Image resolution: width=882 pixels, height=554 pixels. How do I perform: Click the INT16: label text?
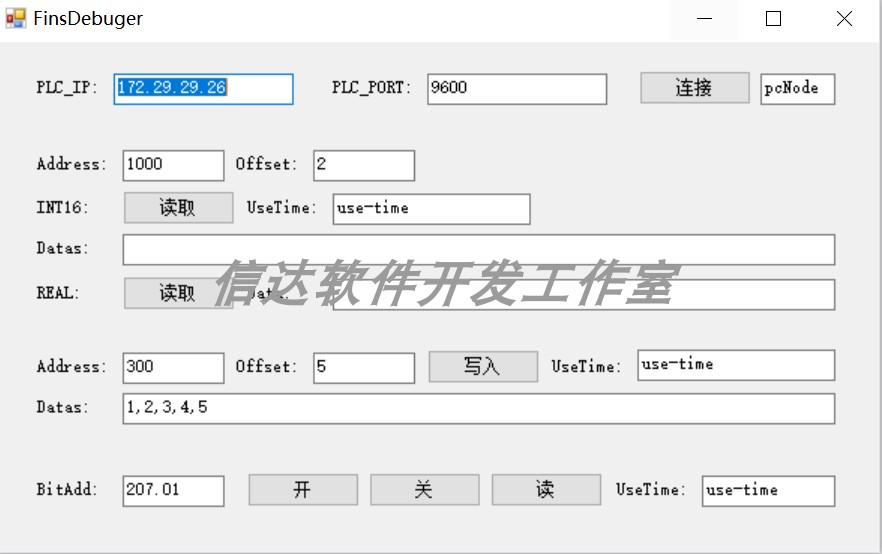coord(62,208)
